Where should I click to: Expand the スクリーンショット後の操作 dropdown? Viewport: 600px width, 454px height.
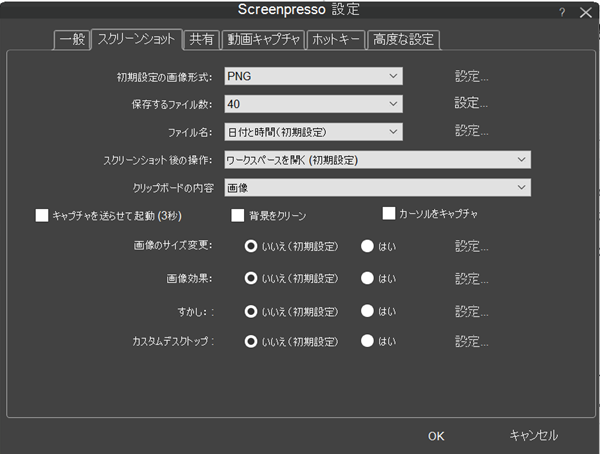377,160
